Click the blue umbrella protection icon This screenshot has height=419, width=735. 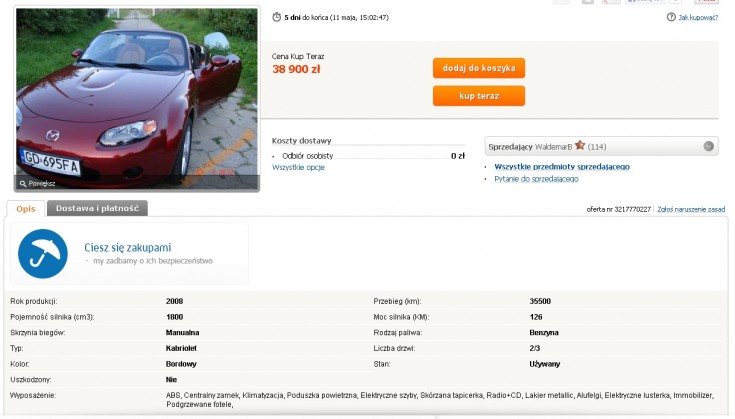coord(43,254)
